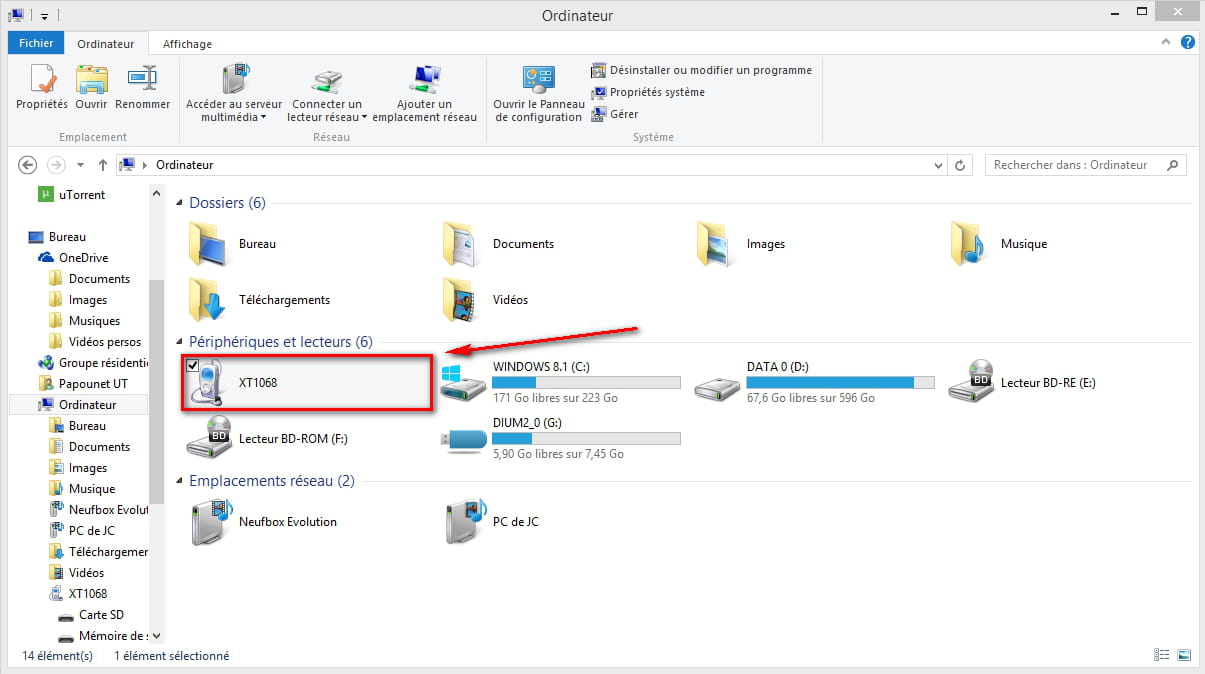The height and width of the screenshot is (674, 1205).
Task: Open the Fichier menu tab
Action: click(37, 43)
